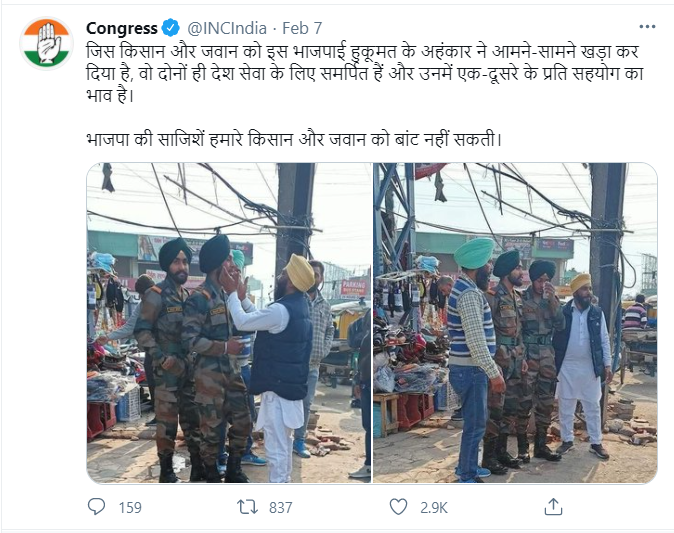Click the first line of Hindi tweet text

(362, 52)
